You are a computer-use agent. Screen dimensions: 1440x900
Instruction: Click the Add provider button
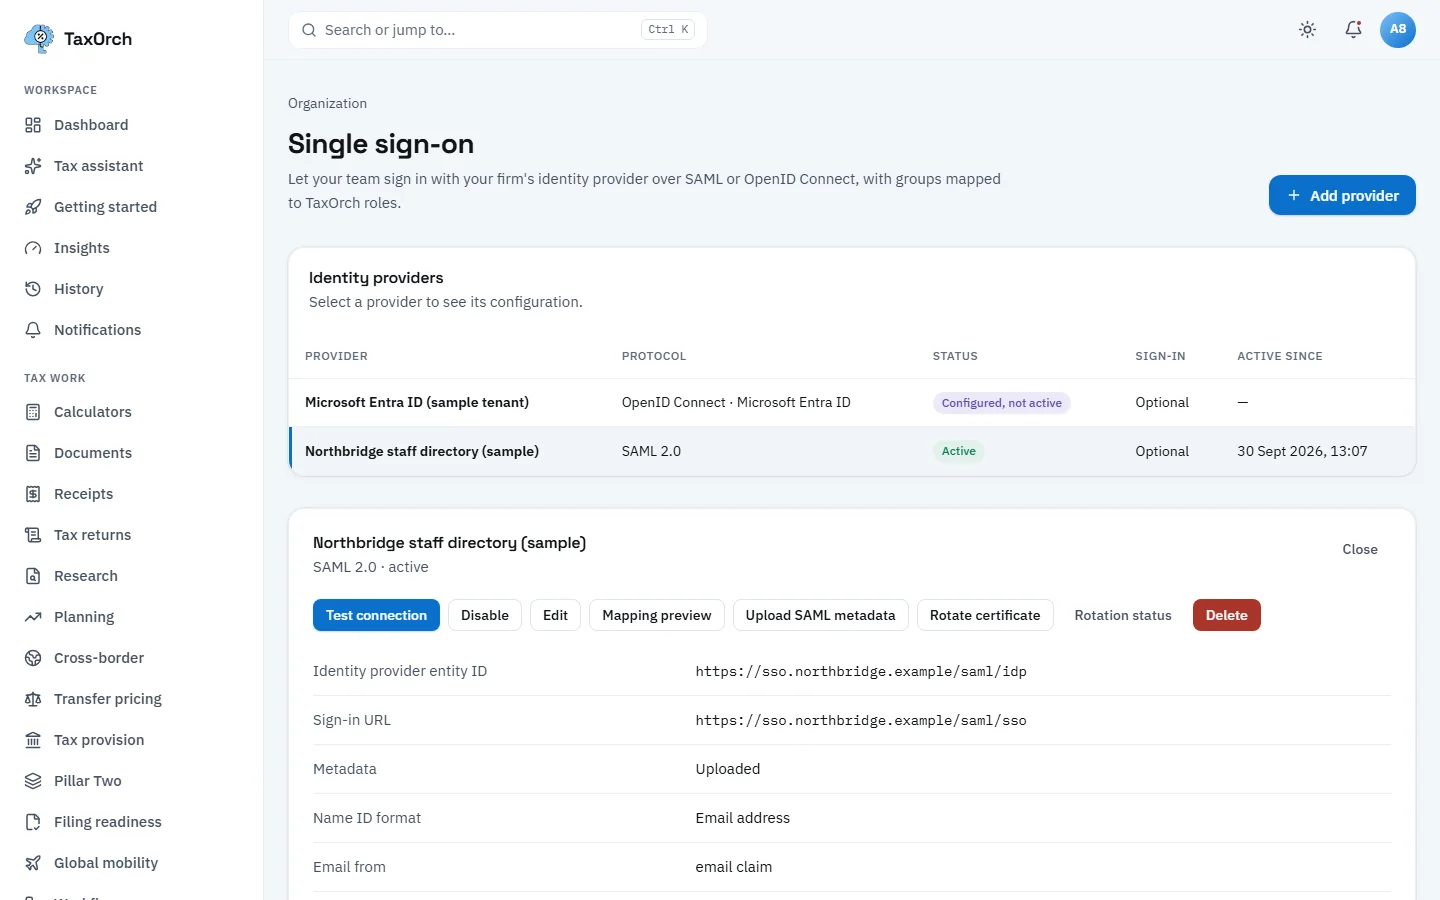click(x=1342, y=195)
